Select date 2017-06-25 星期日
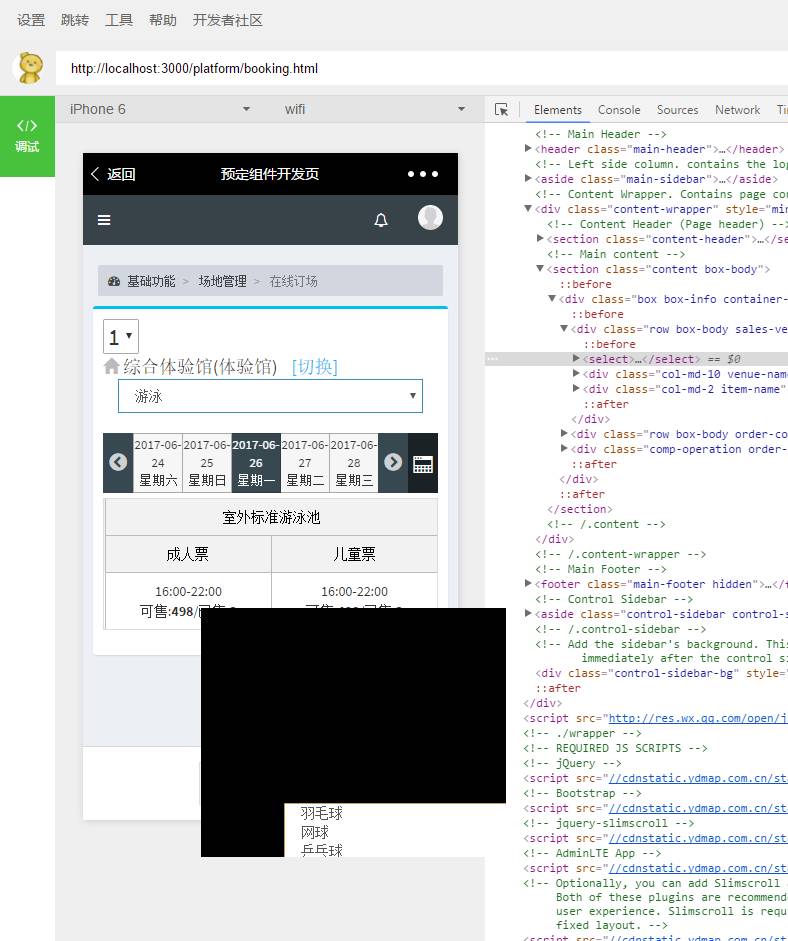 (x=207, y=463)
